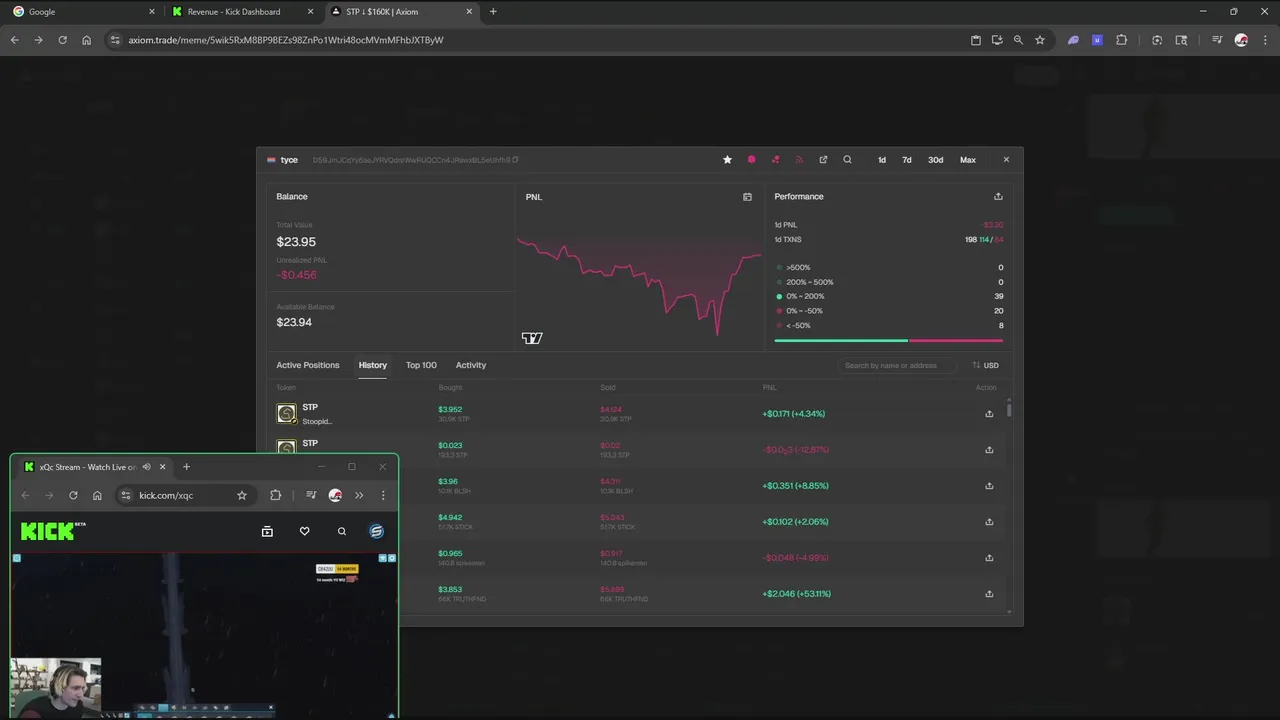This screenshot has width=1280, height=720.
Task: Click the search icon on Kick site
Action: click(x=342, y=532)
